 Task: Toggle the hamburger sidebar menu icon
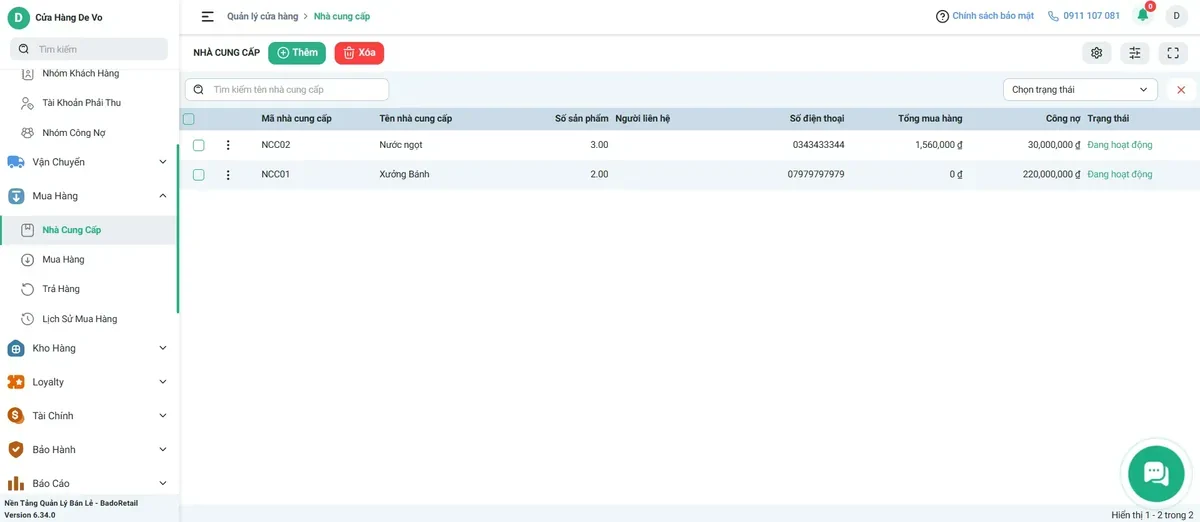click(207, 16)
